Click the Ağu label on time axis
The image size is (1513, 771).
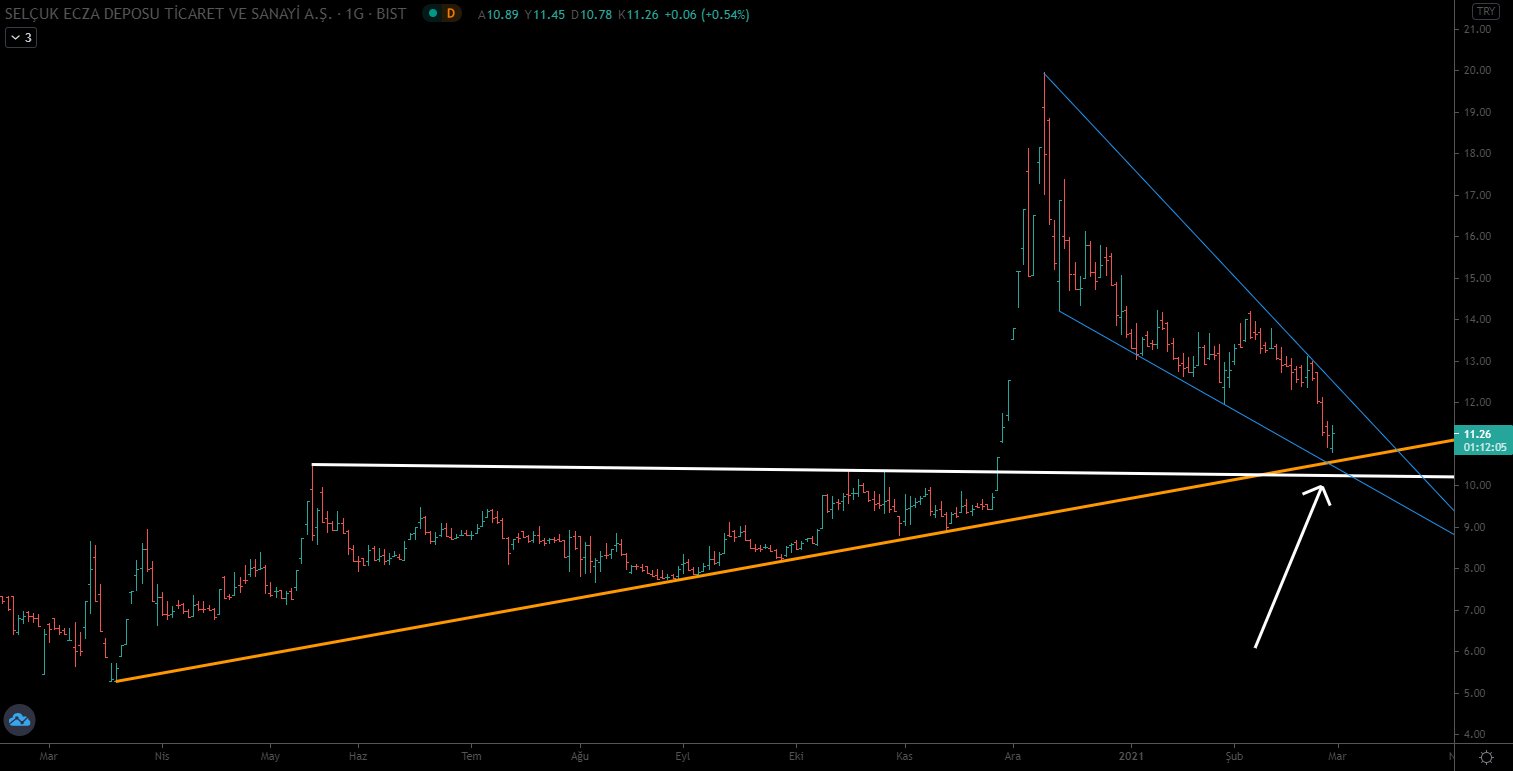579,757
